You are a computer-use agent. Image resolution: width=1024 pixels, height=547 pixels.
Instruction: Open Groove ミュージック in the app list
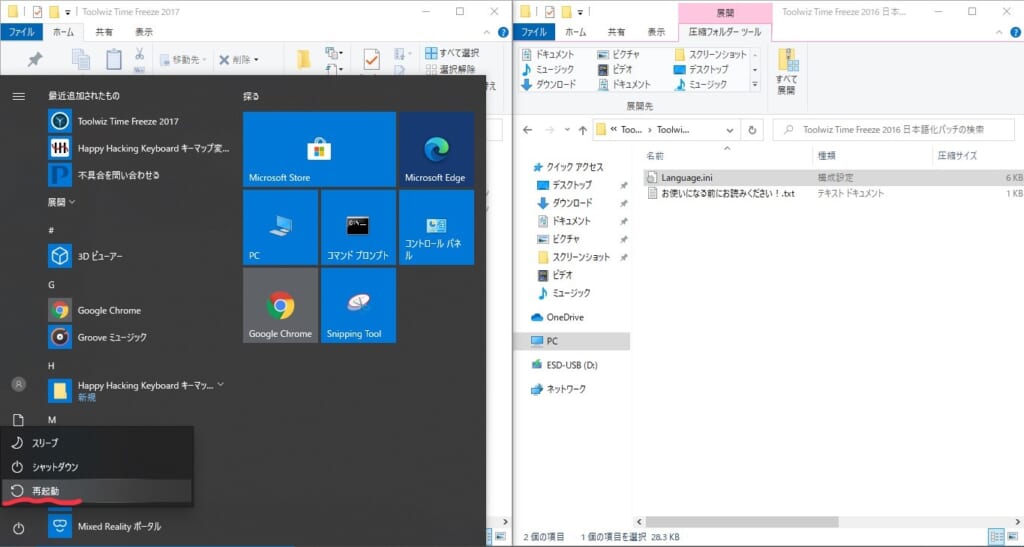point(139,337)
